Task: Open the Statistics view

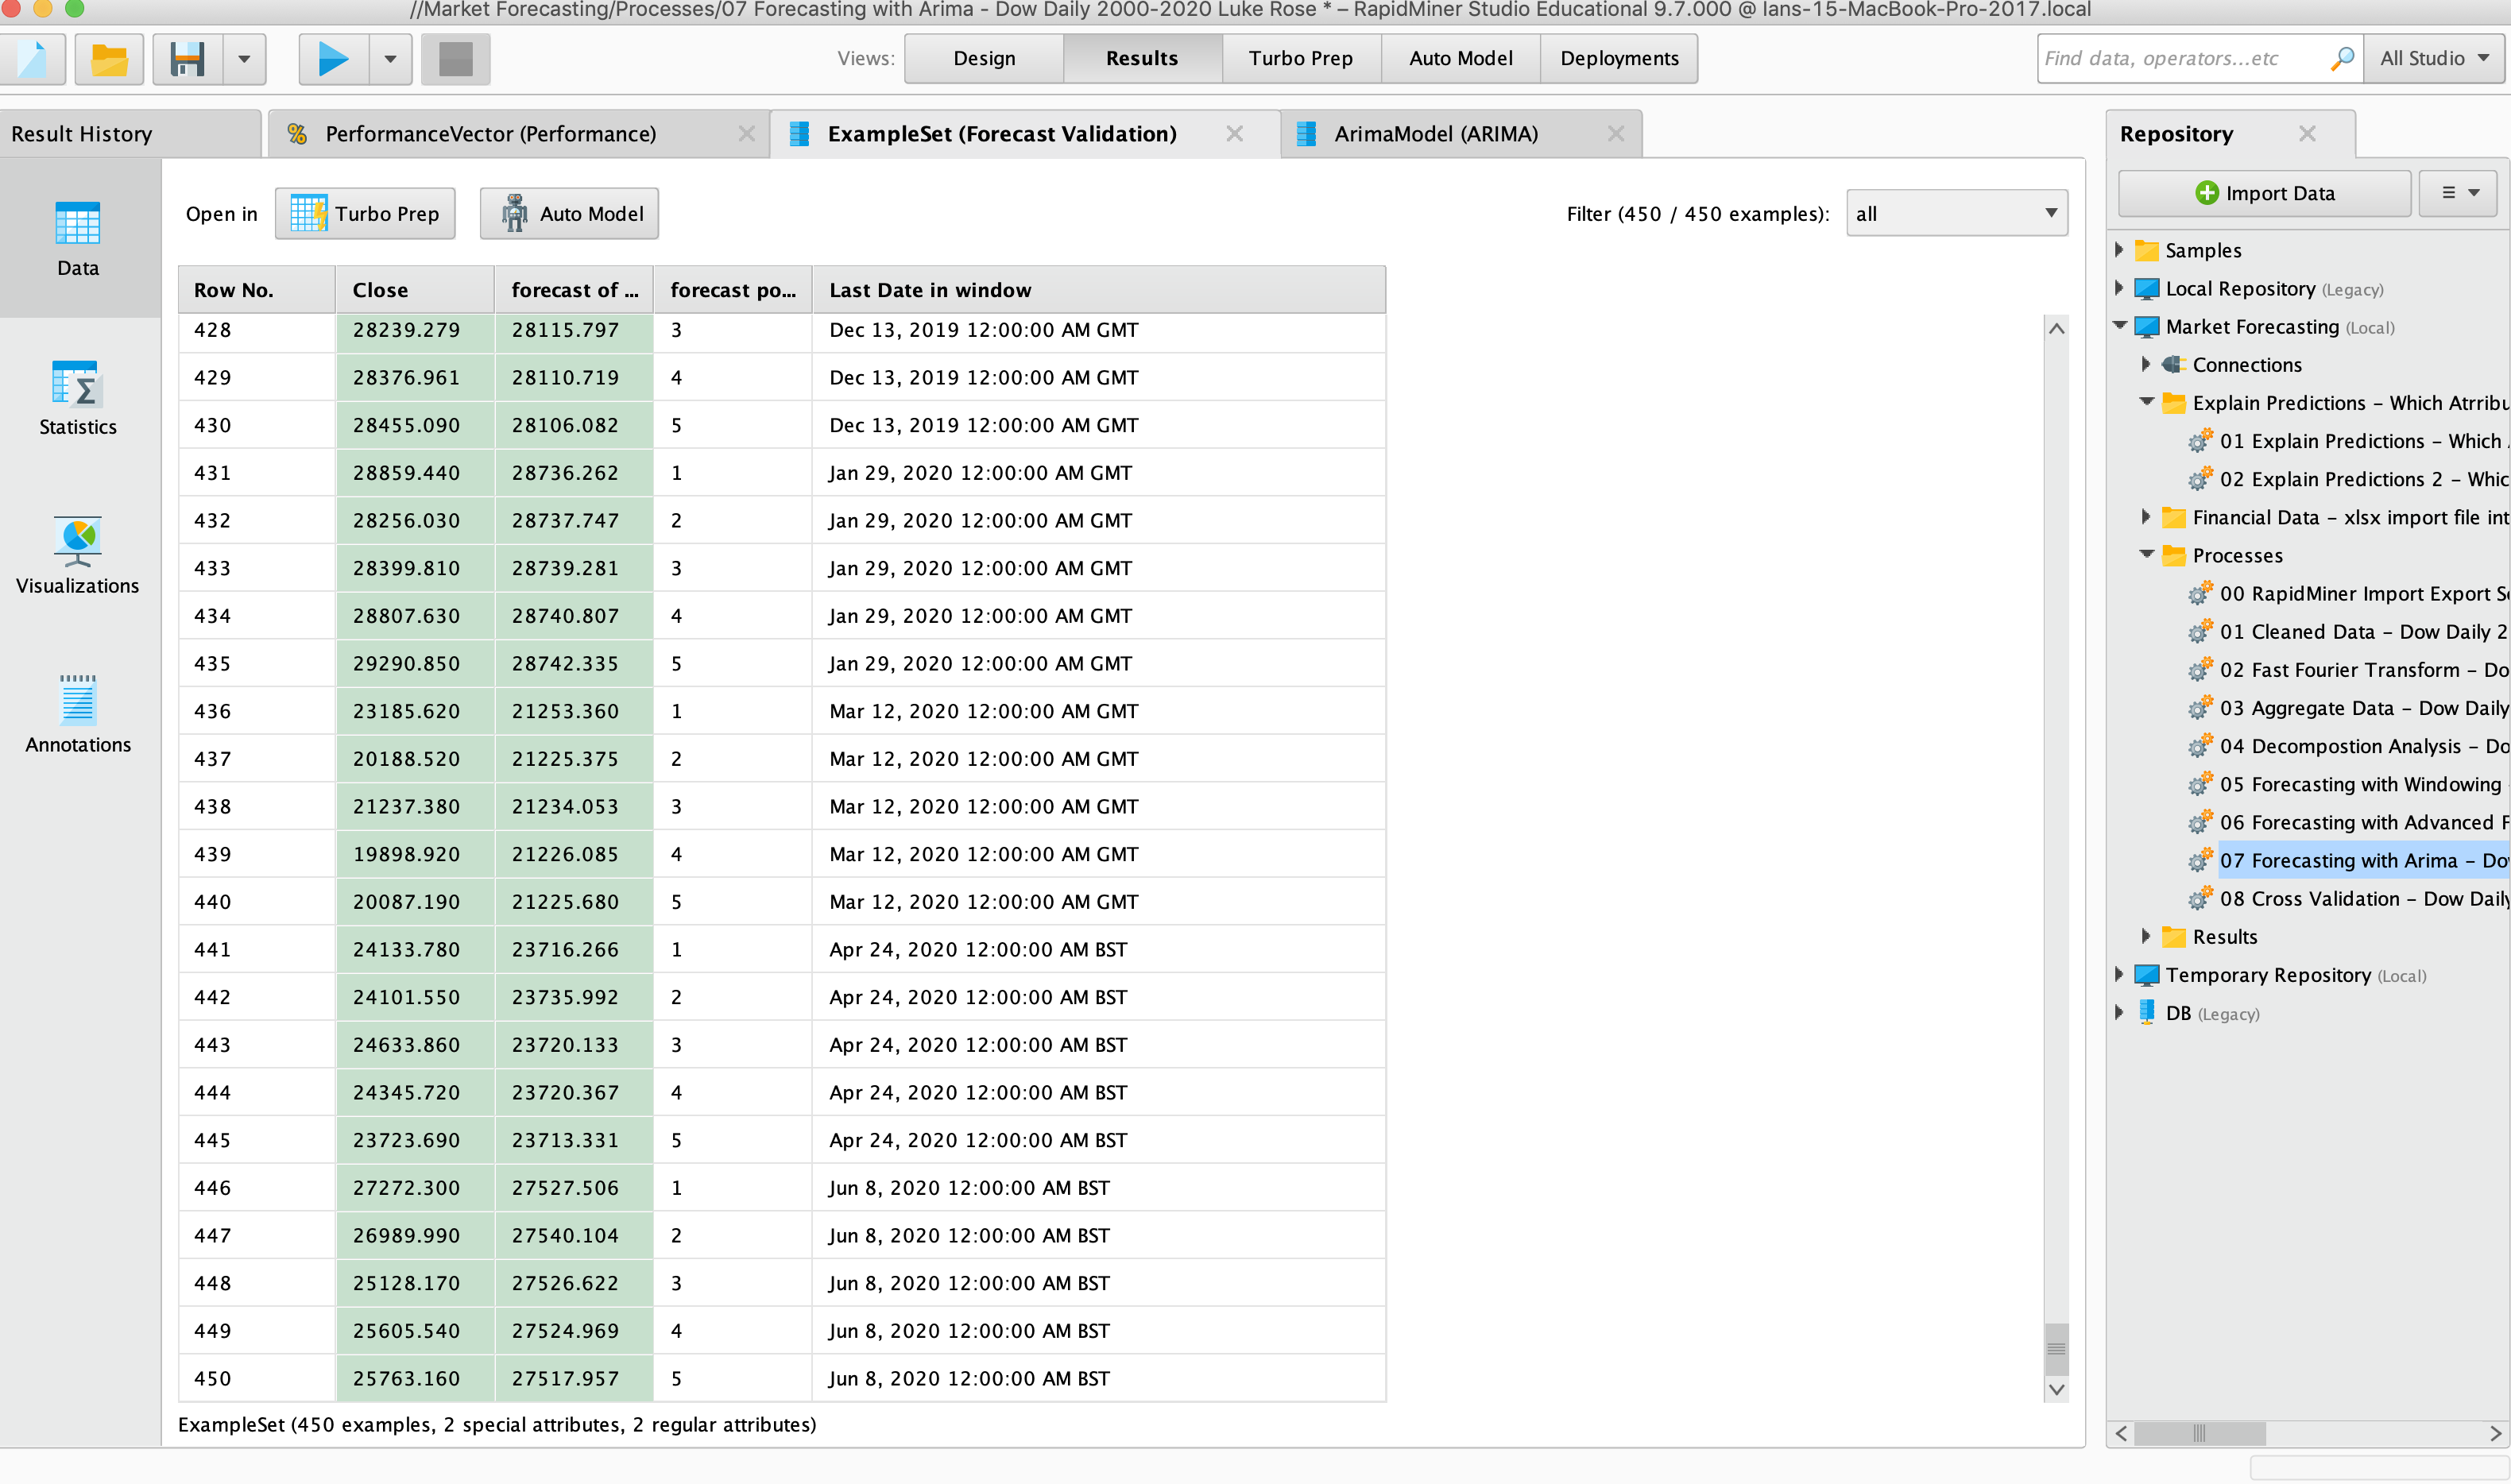Action: pyautogui.click(x=78, y=398)
